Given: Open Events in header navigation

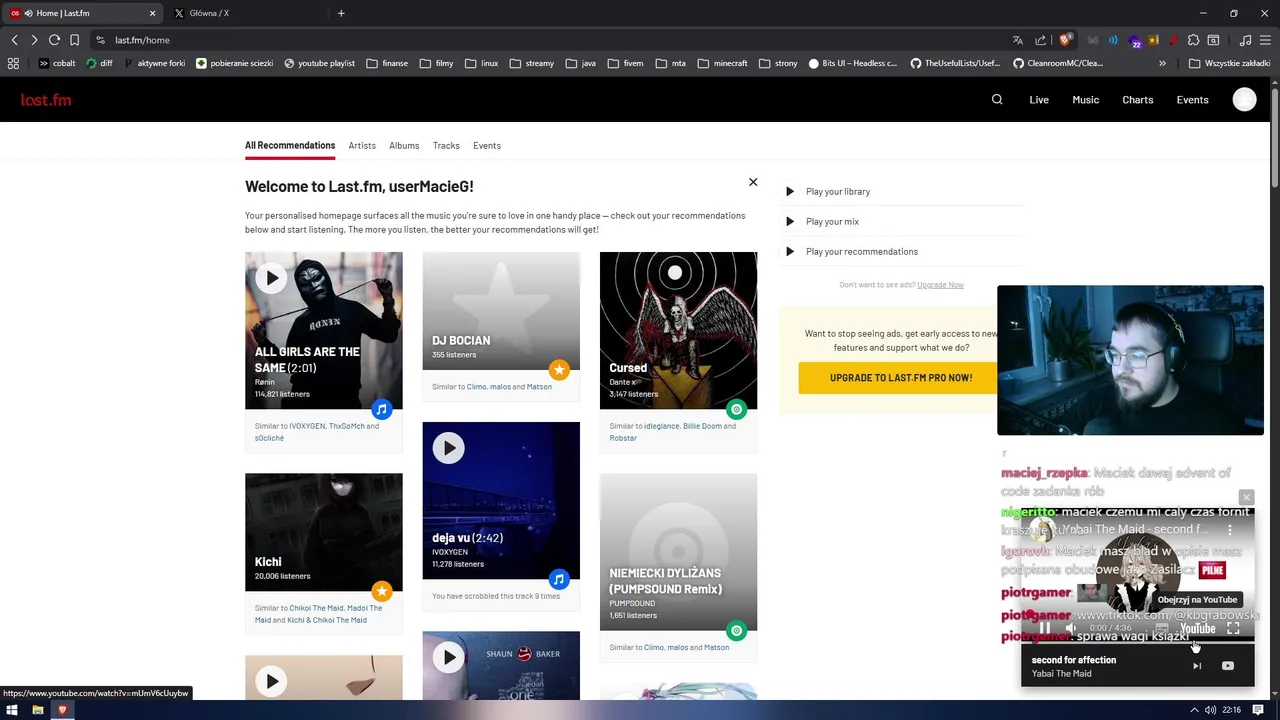Looking at the screenshot, I should tap(1192, 100).
